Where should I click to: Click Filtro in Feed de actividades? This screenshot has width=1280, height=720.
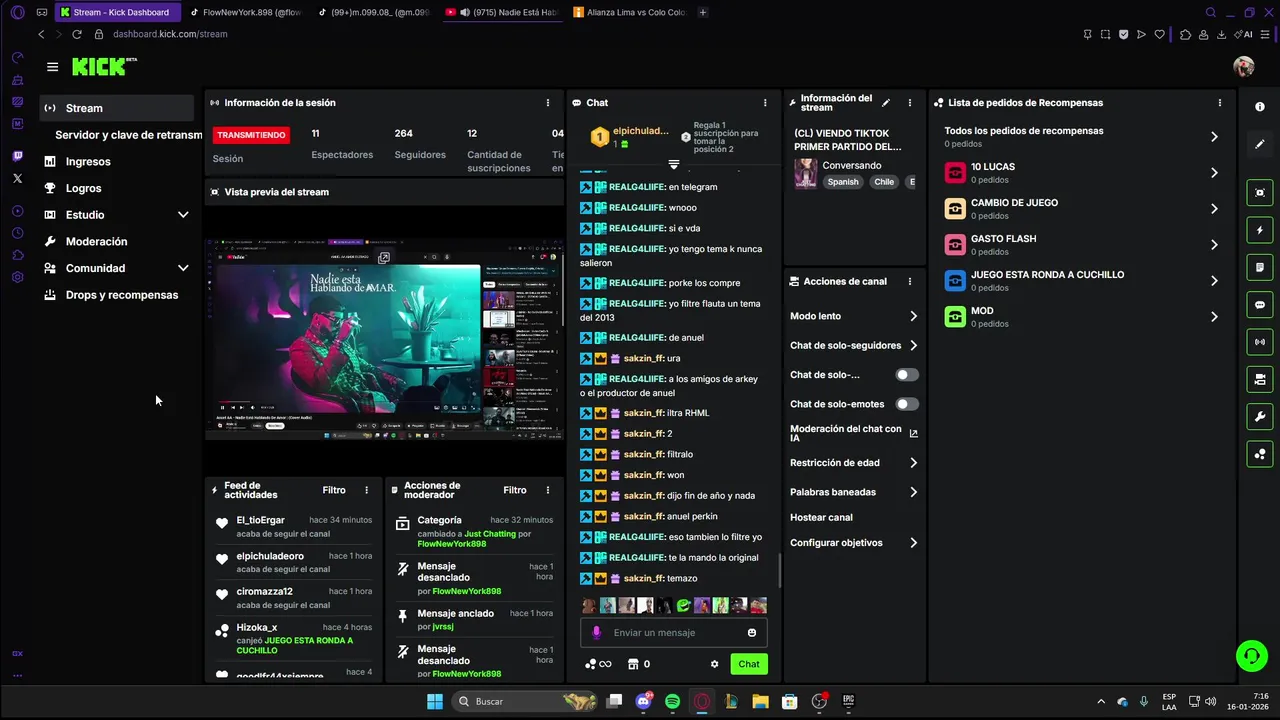(x=334, y=491)
